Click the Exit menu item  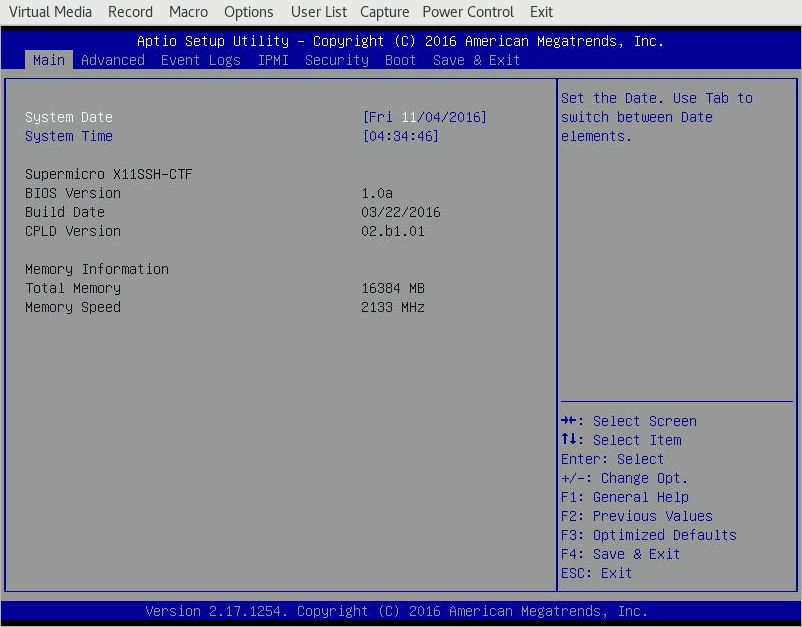click(541, 12)
